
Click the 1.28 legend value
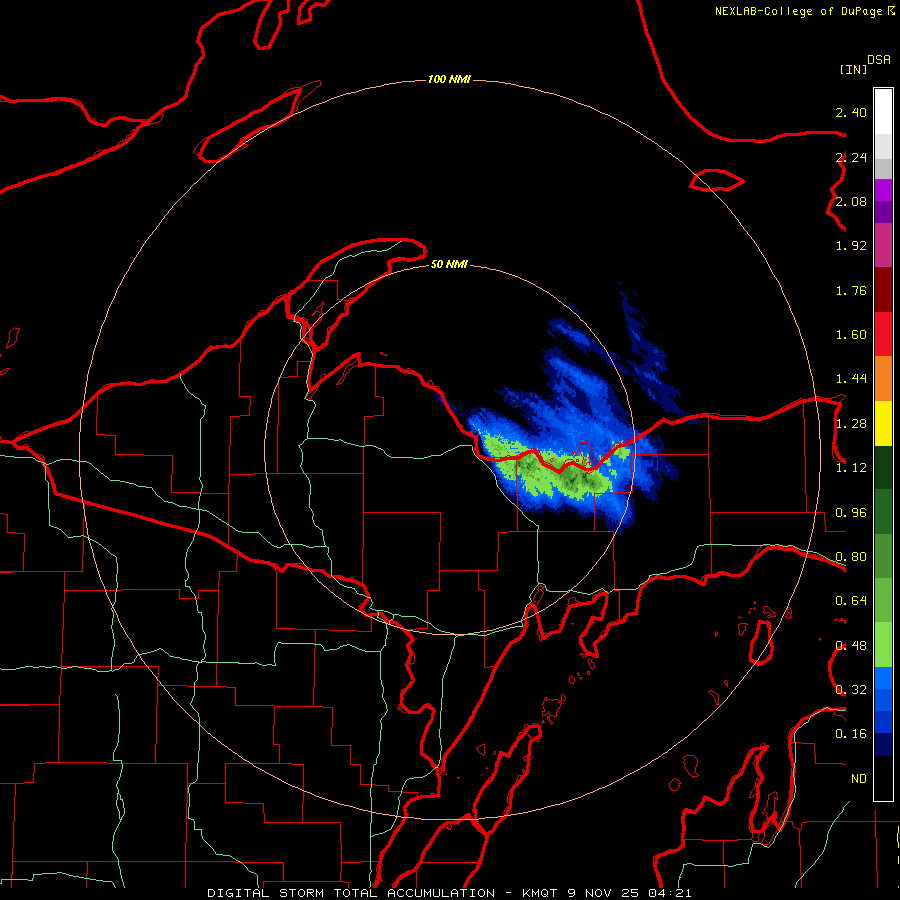coord(851,424)
